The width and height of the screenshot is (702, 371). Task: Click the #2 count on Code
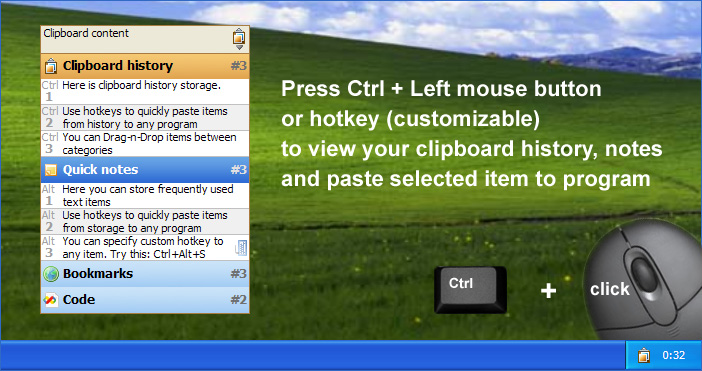pos(239,299)
